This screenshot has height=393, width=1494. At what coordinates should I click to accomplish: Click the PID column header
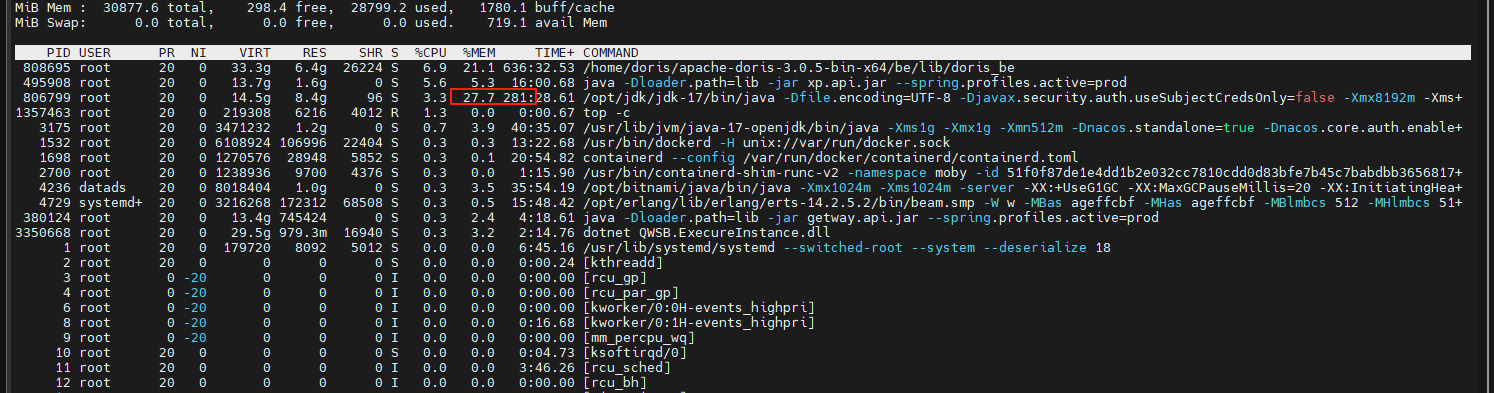point(58,52)
